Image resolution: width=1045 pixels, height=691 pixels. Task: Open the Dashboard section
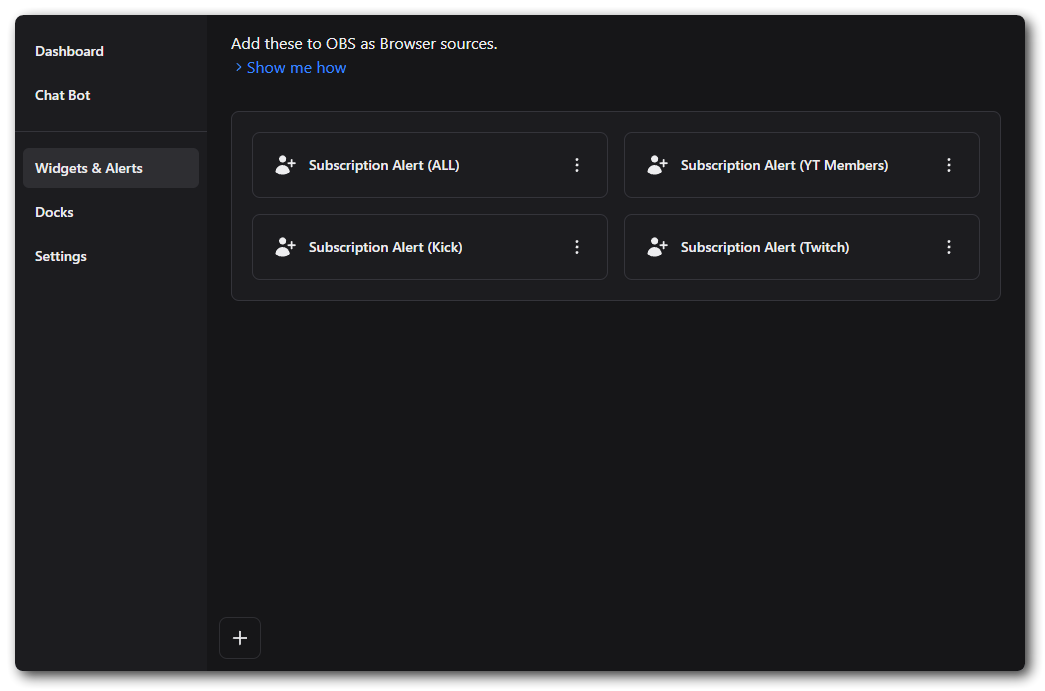coord(69,51)
